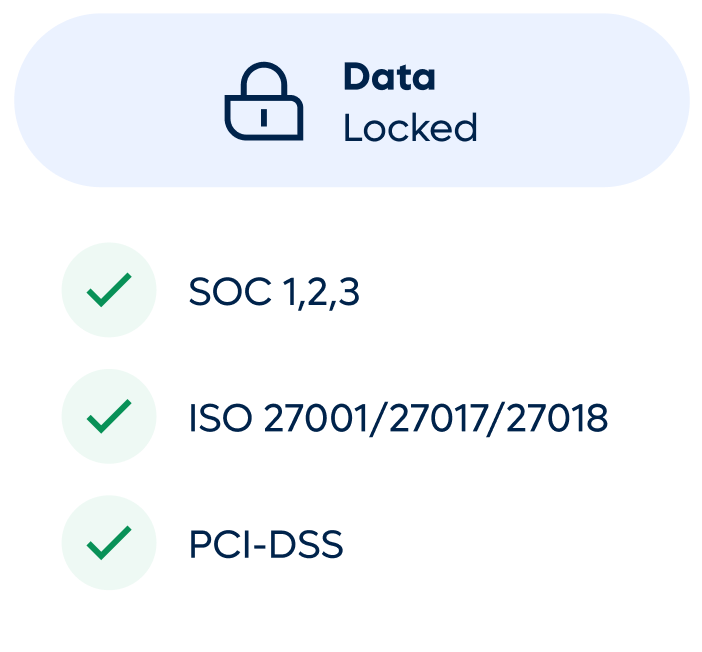Viewport: 702px width, 652px height.
Task: Click the padlock's curved shackle
Action: [264, 80]
